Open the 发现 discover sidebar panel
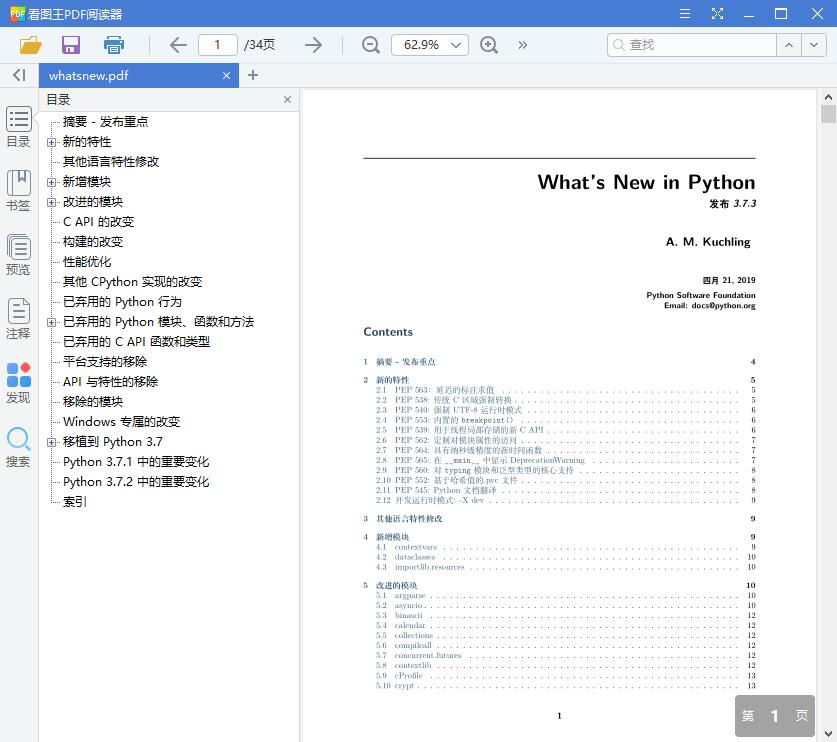 [x=19, y=383]
